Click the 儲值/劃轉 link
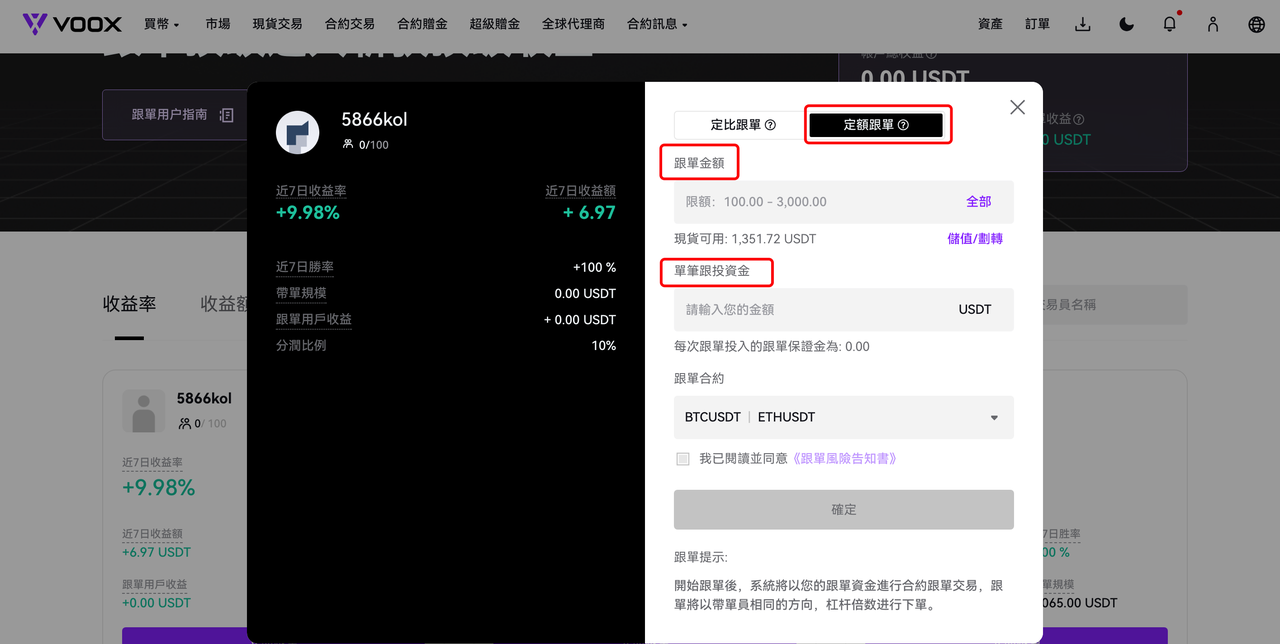Image resolution: width=1280 pixels, height=644 pixels. (x=975, y=239)
